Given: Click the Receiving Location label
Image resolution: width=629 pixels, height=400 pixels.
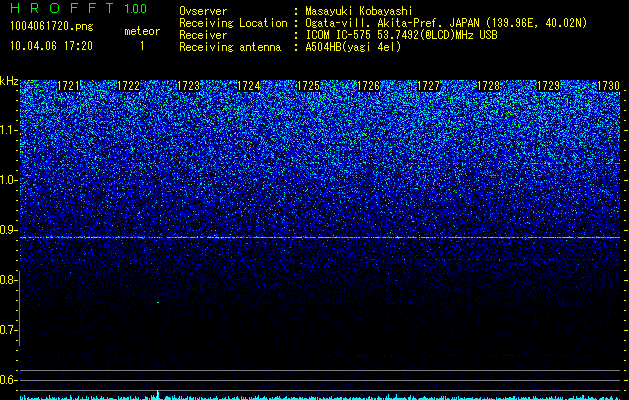Looking at the screenshot, I should (233, 23).
